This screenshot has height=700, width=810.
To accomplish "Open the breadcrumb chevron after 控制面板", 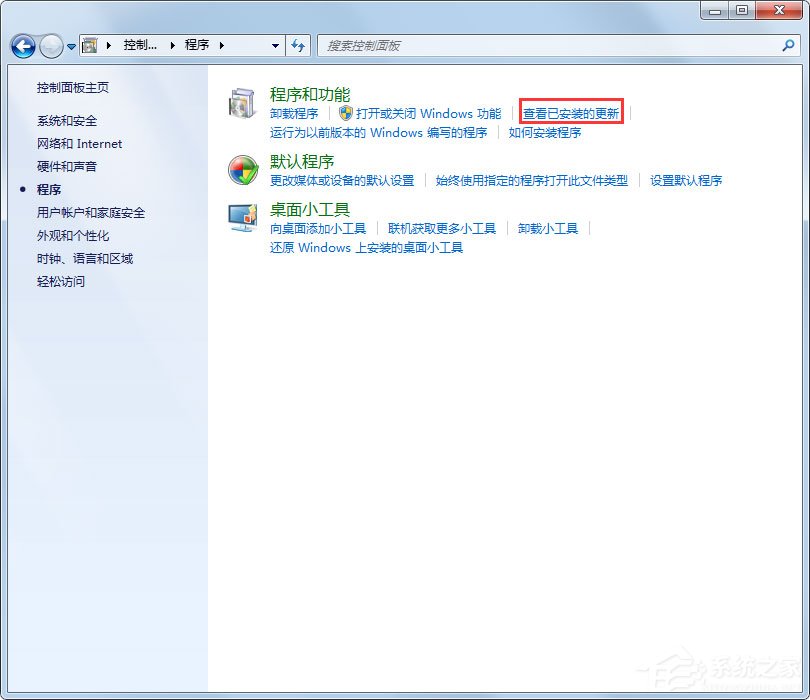I will tap(172, 46).
